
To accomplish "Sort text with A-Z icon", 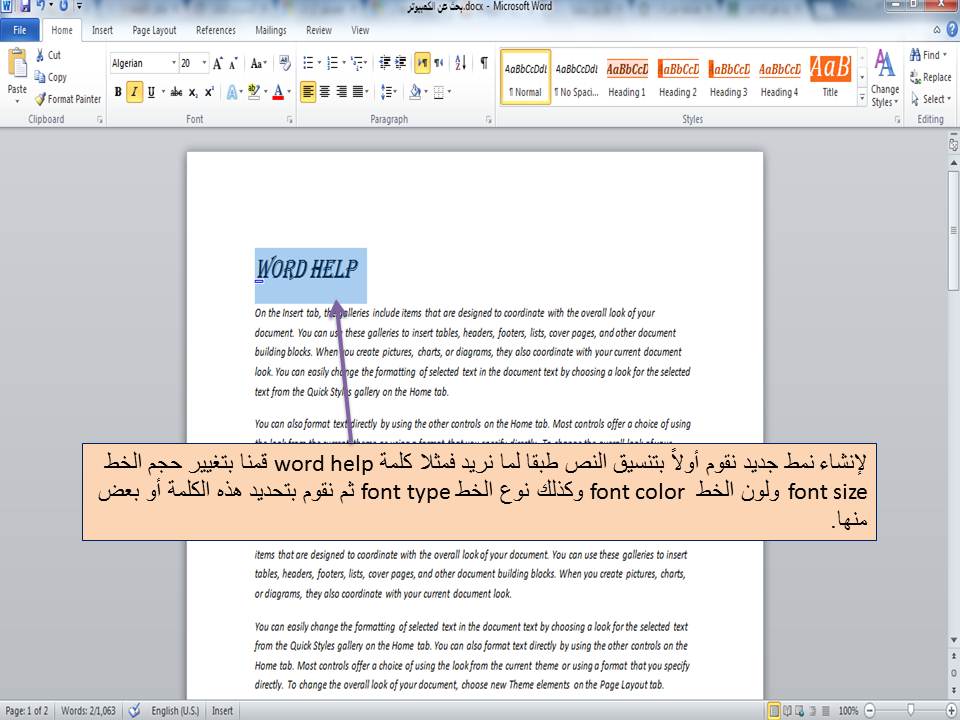I will [x=460, y=62].
